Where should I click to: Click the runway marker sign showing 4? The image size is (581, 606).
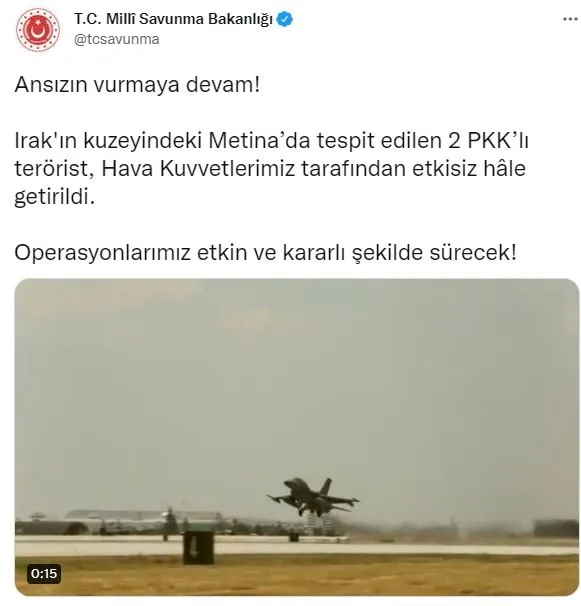point(198,547)
